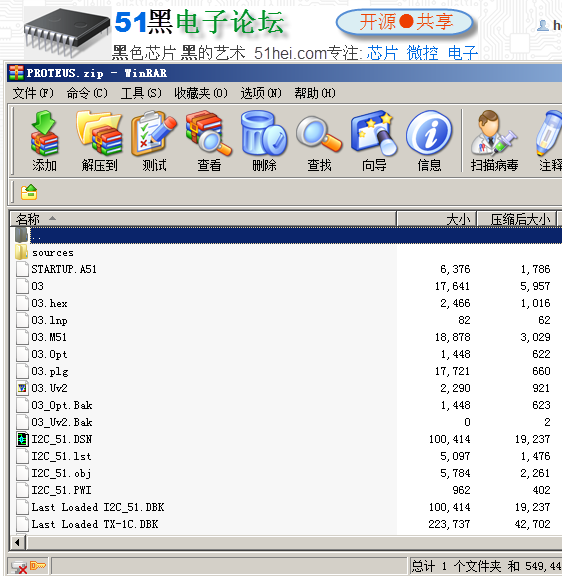Viewport: 562px width, 576px height.
Task: Select the I2C_51.lst file row
Action: tap(285, 456)
